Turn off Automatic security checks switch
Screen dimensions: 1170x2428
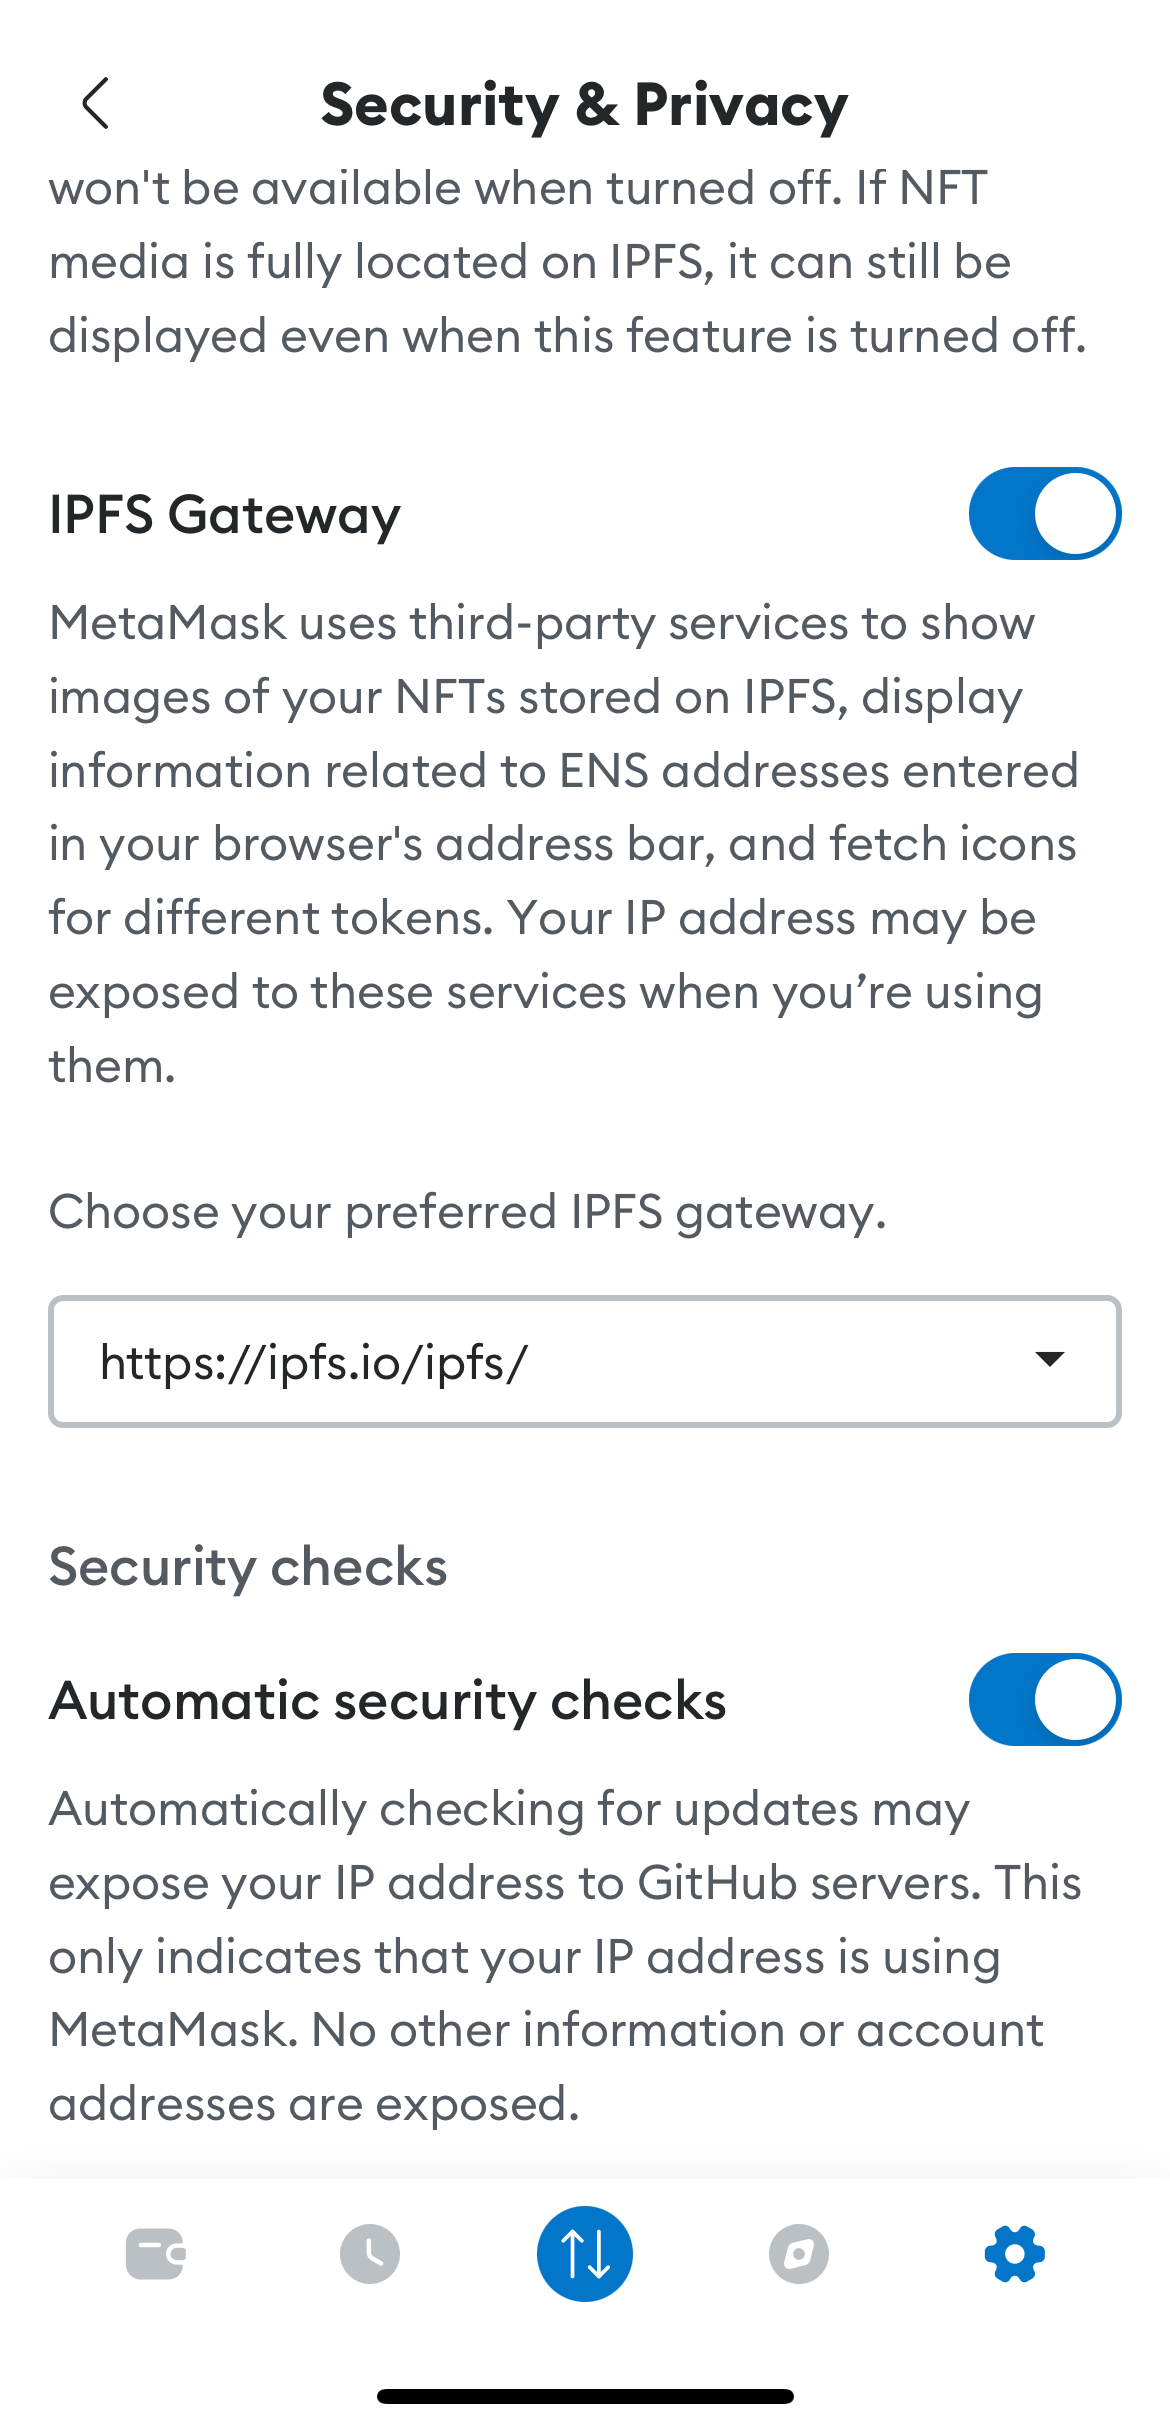pyautogui.click(x=1045, y=1700)
